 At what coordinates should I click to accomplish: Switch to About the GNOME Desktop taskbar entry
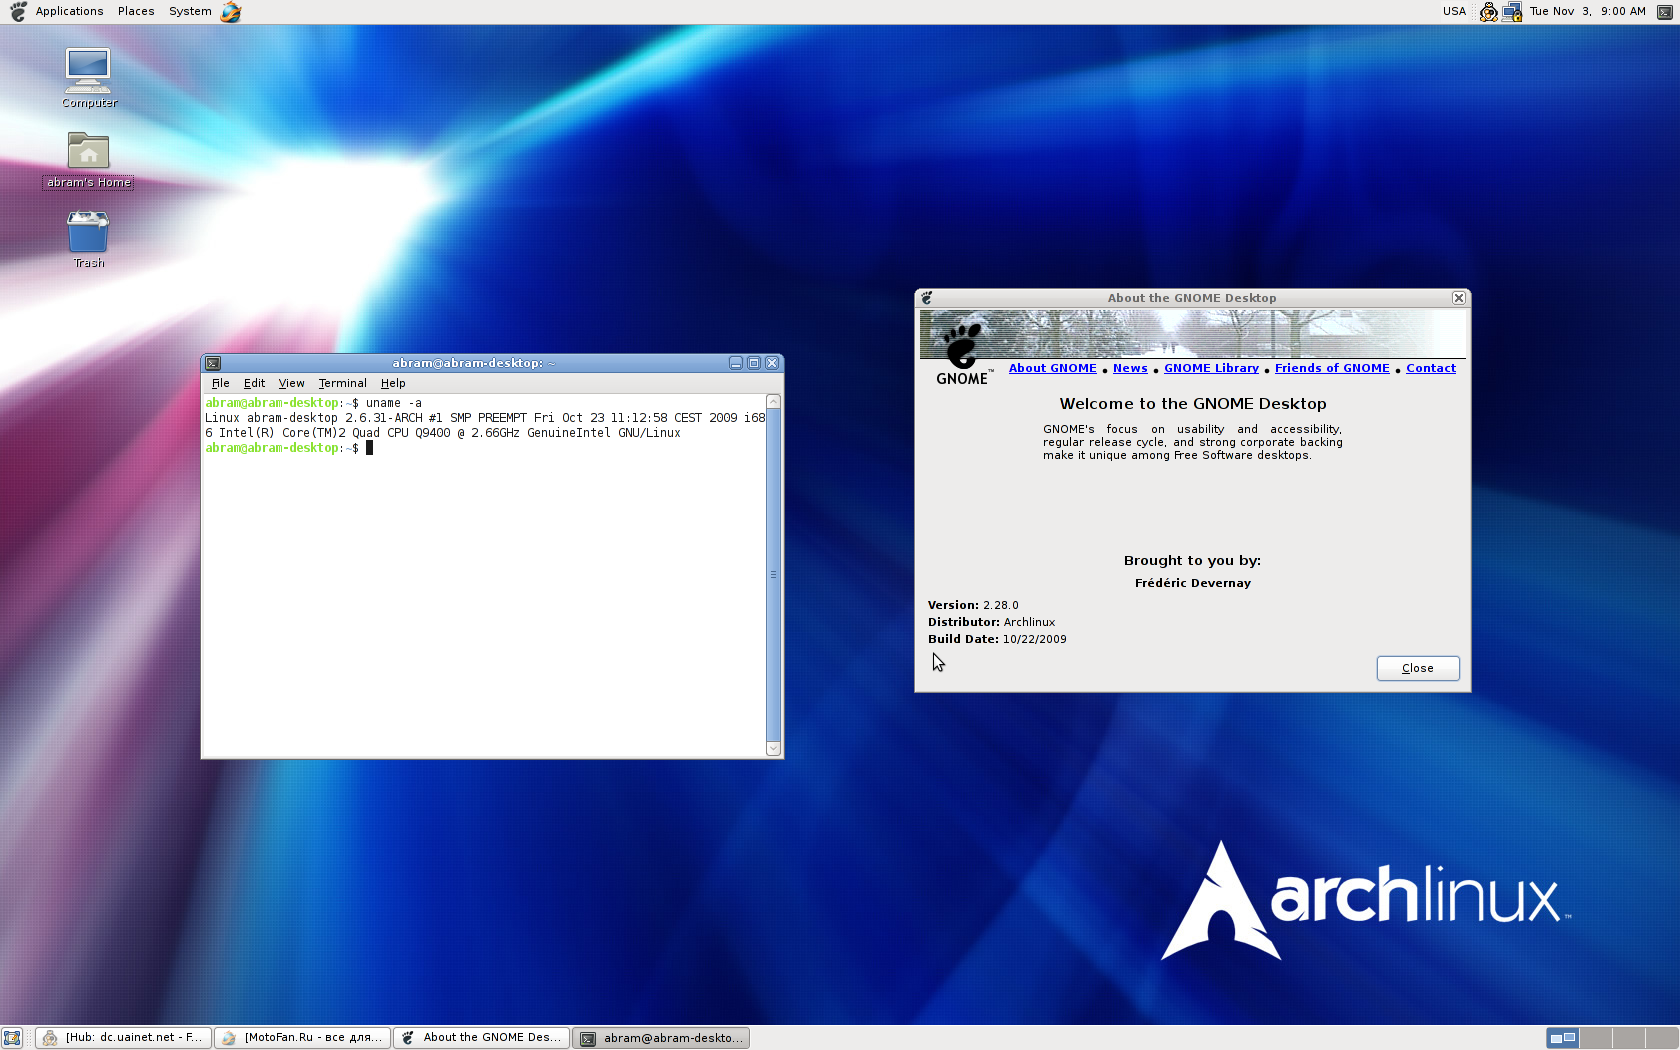pyautogui.click(x=481, y=1038)
